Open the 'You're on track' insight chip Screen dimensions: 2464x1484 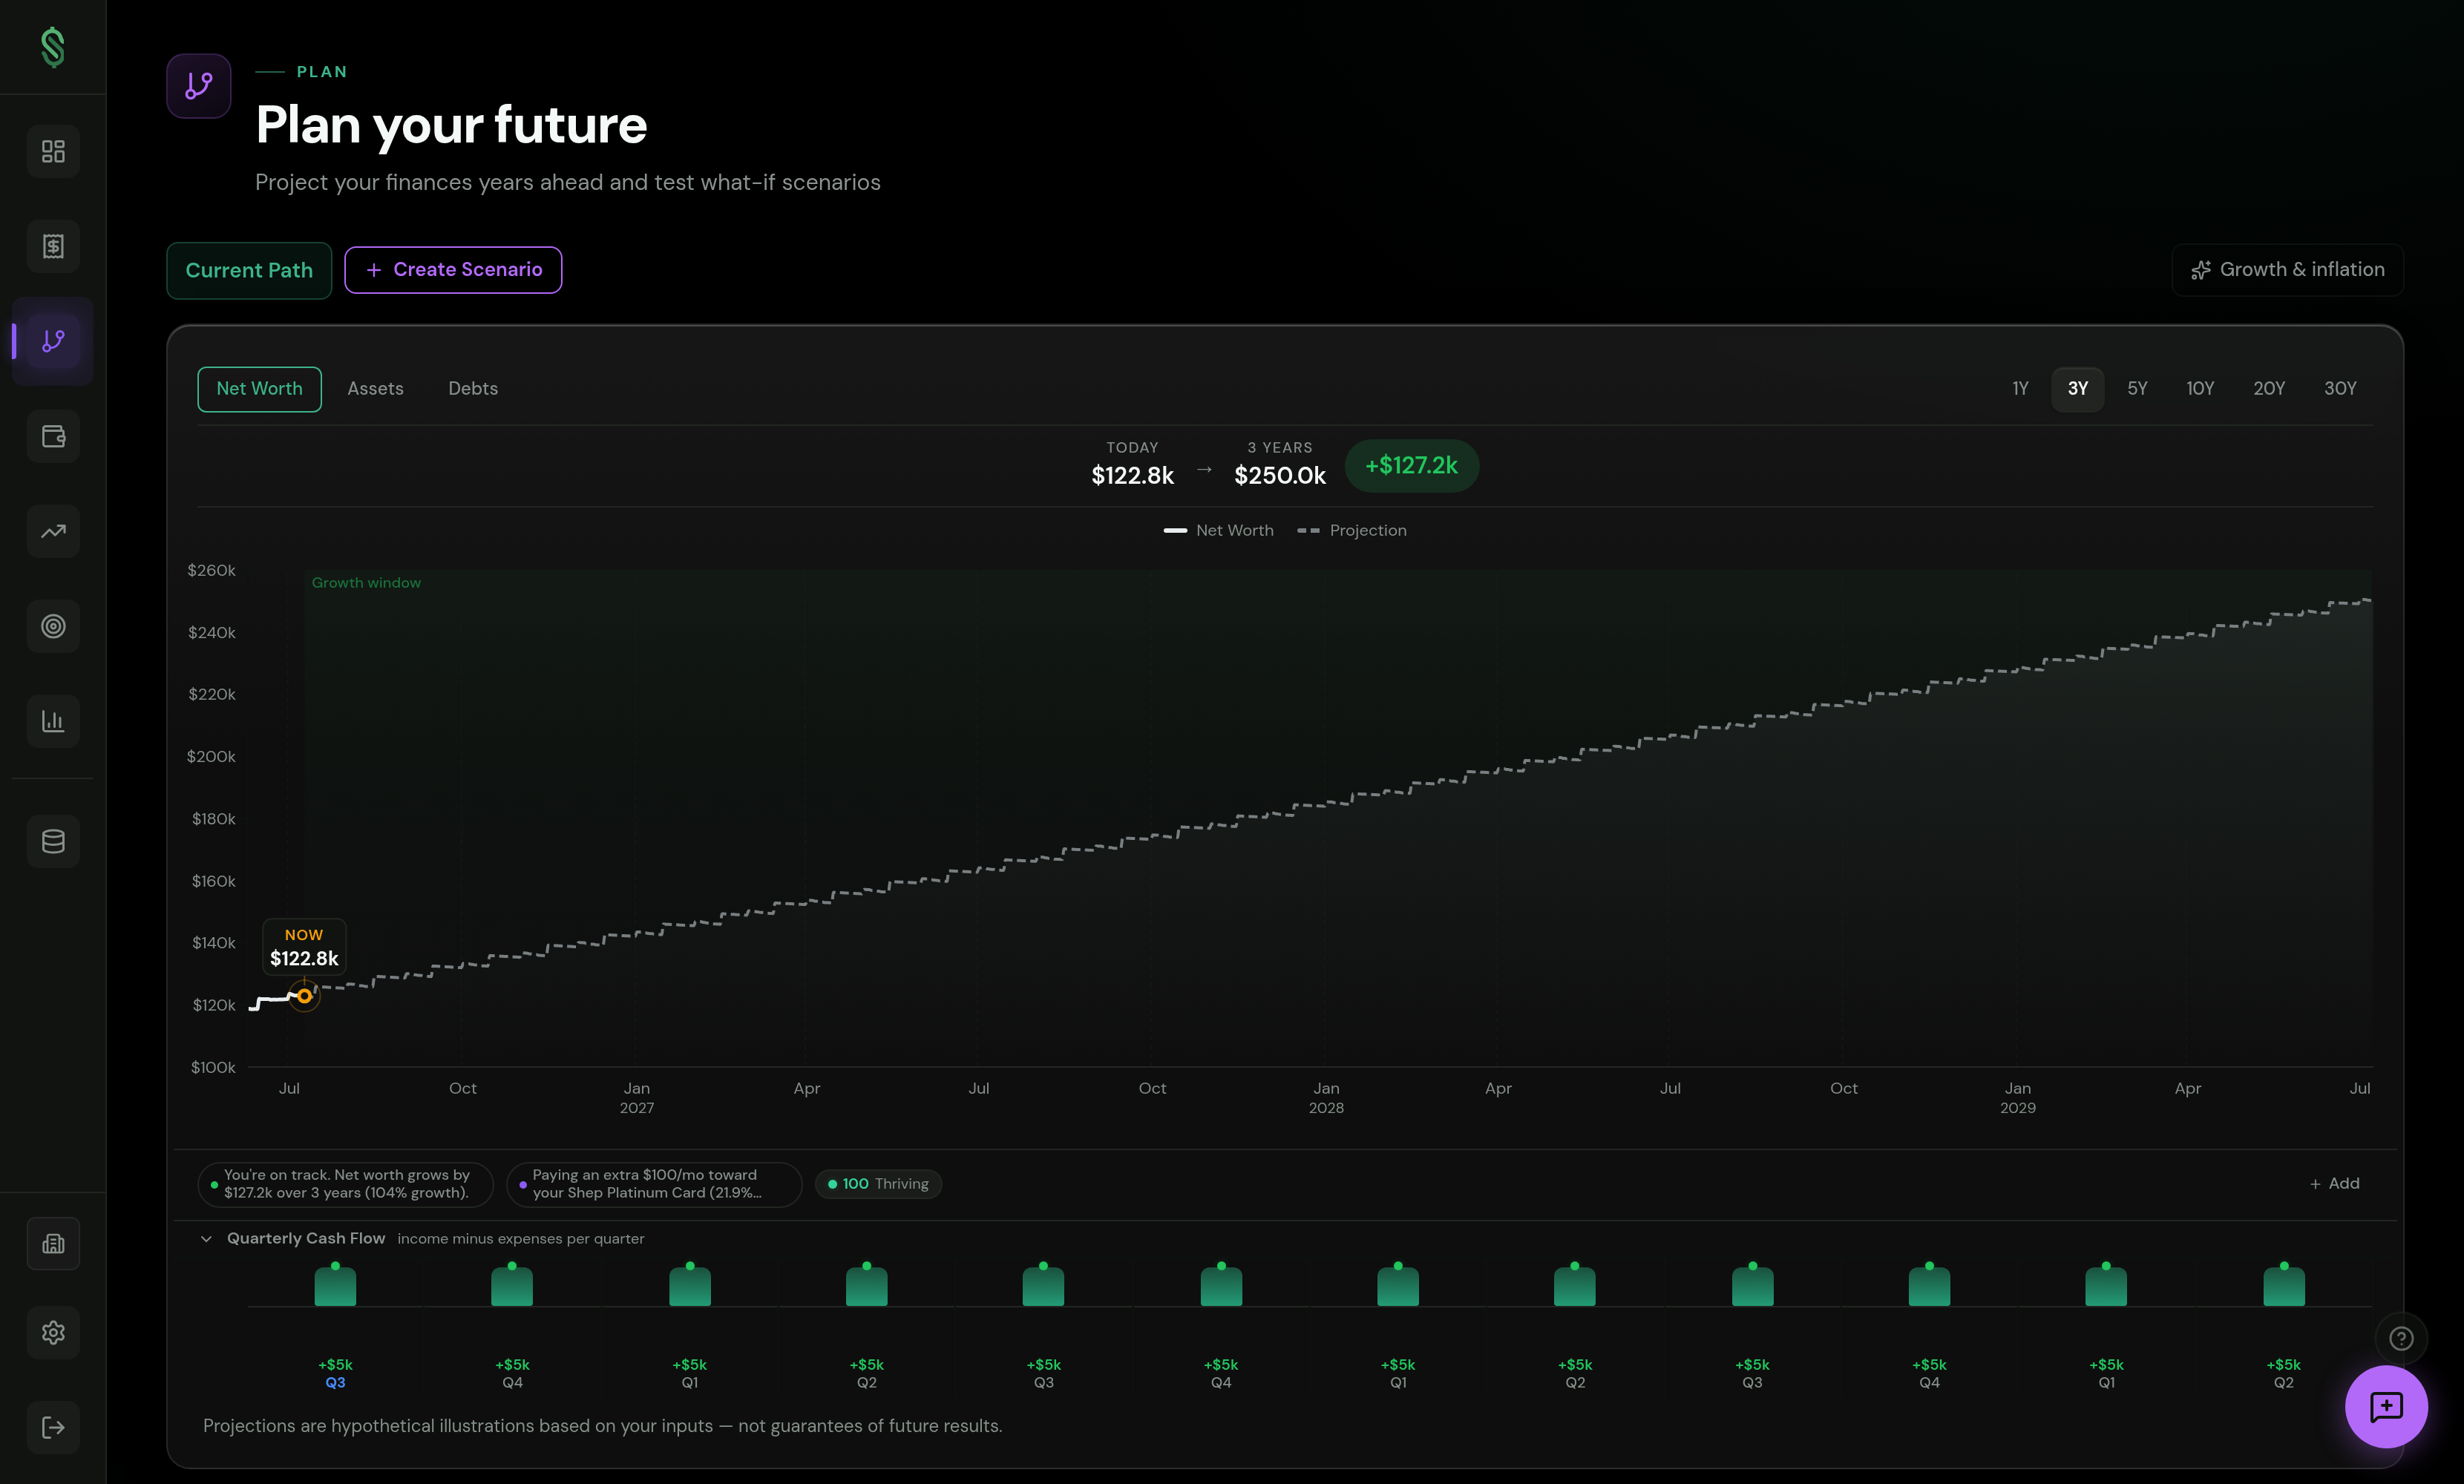click(x=345, y=1184)
